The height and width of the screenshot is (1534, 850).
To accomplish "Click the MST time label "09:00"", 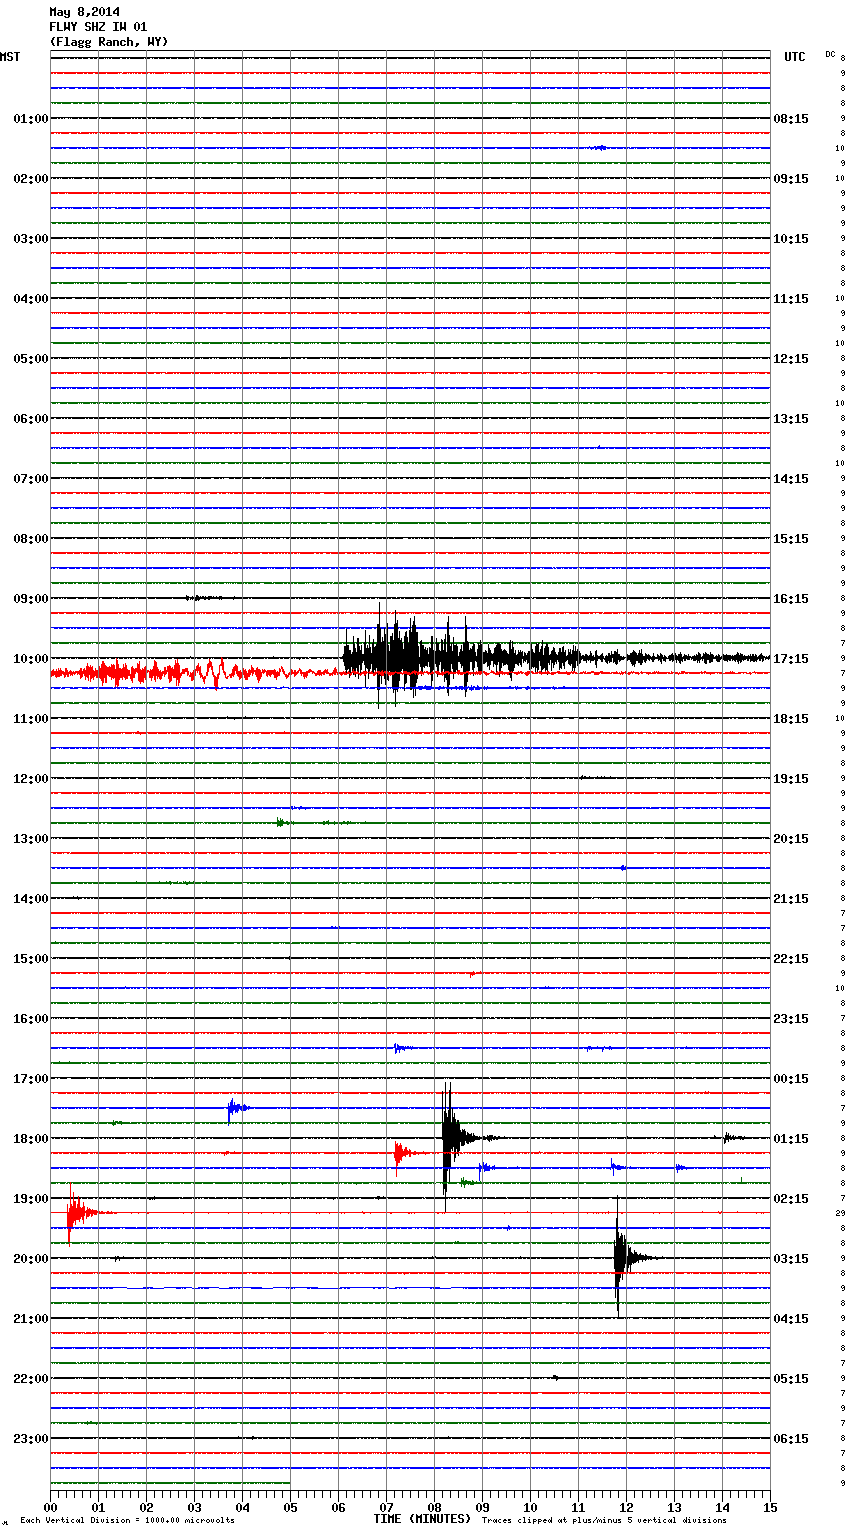I will click(x=30, y=598).
